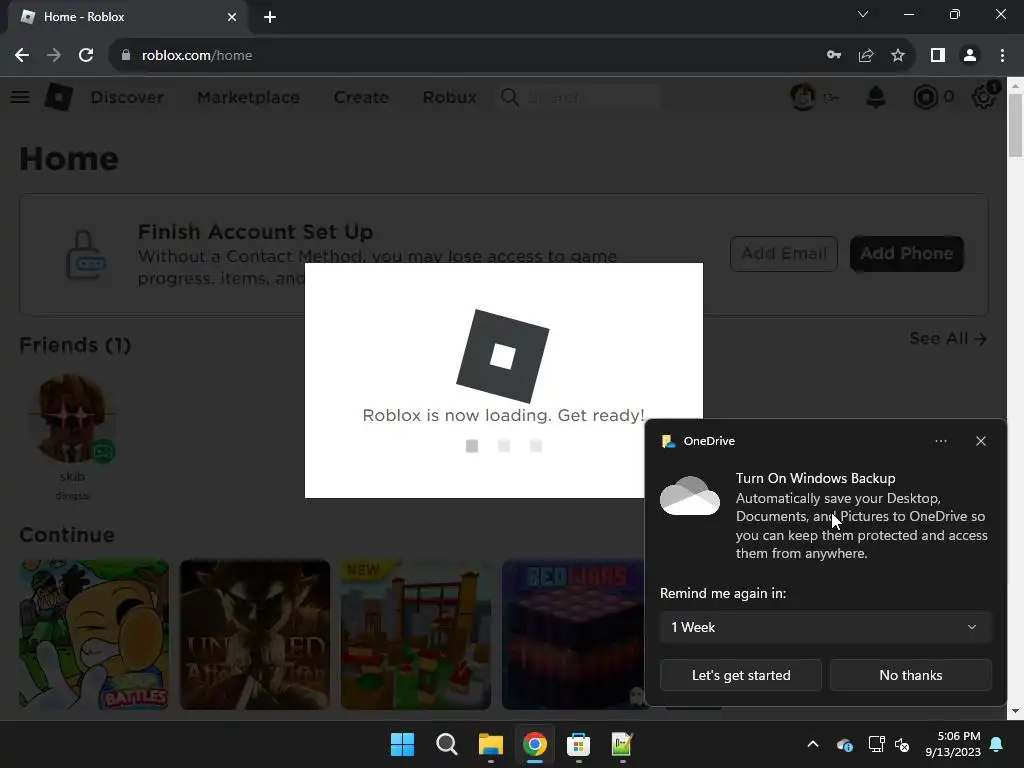Open the Battles game thumbnail
This screenshot has width=1024, height=768.
tap(94, 634)
